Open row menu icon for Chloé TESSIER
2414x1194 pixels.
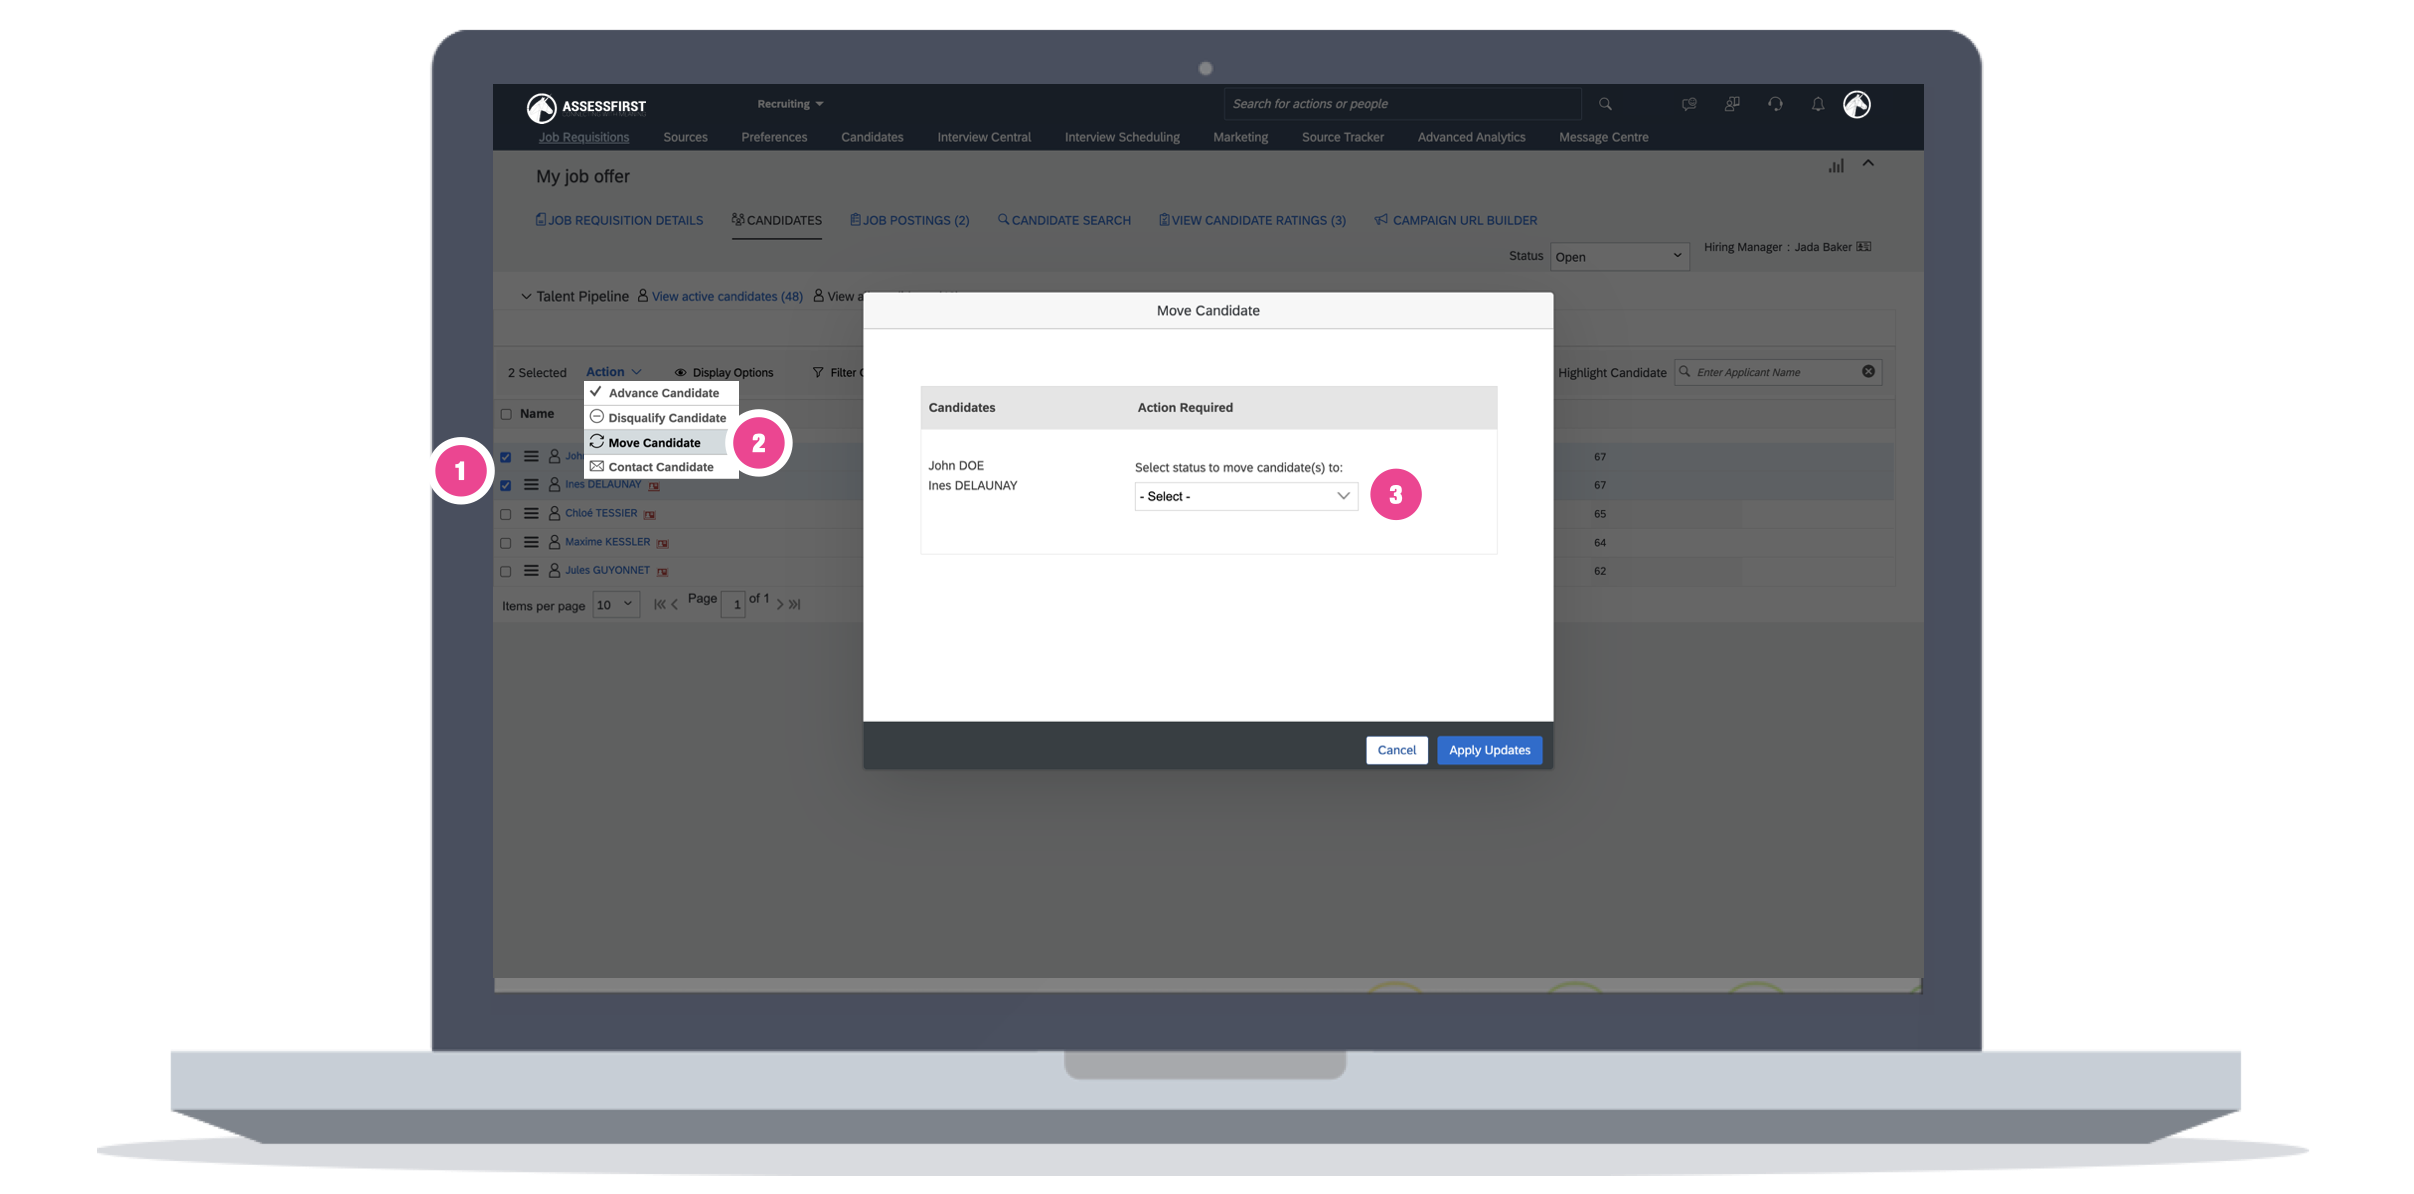(531, 514)
